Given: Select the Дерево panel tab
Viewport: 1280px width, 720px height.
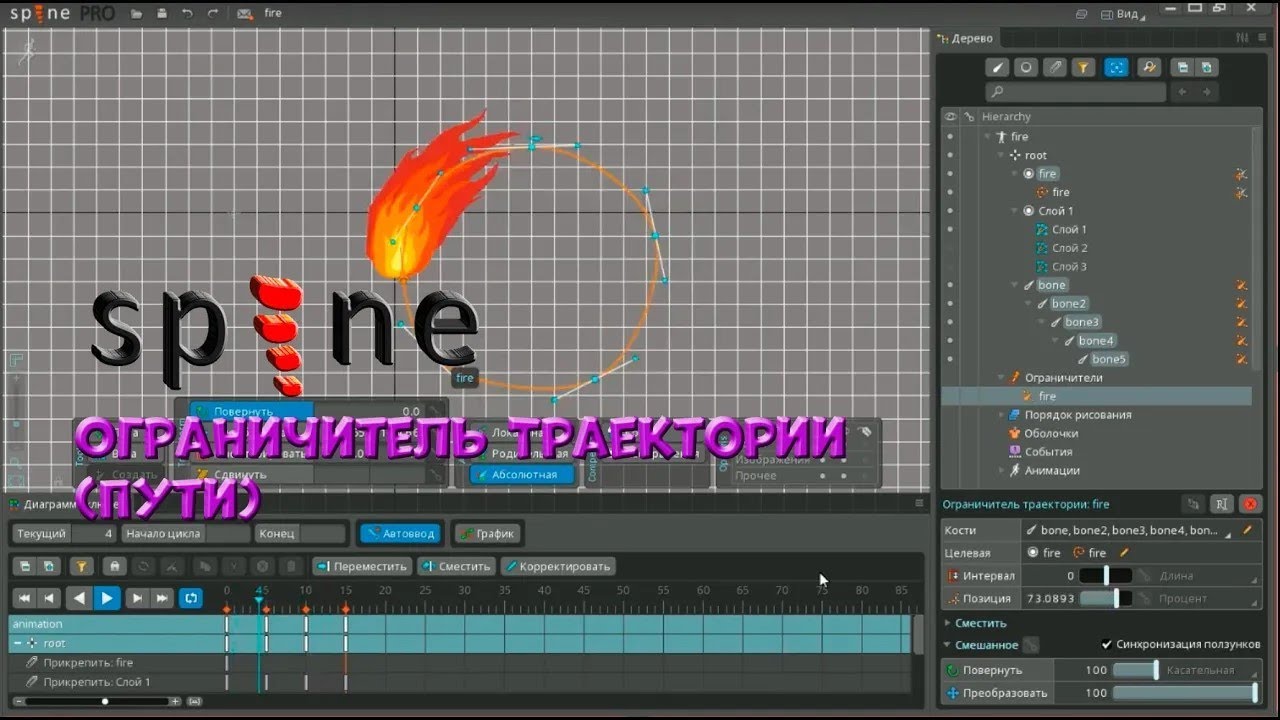Looking at the screenshot, I should click(966, 38).
